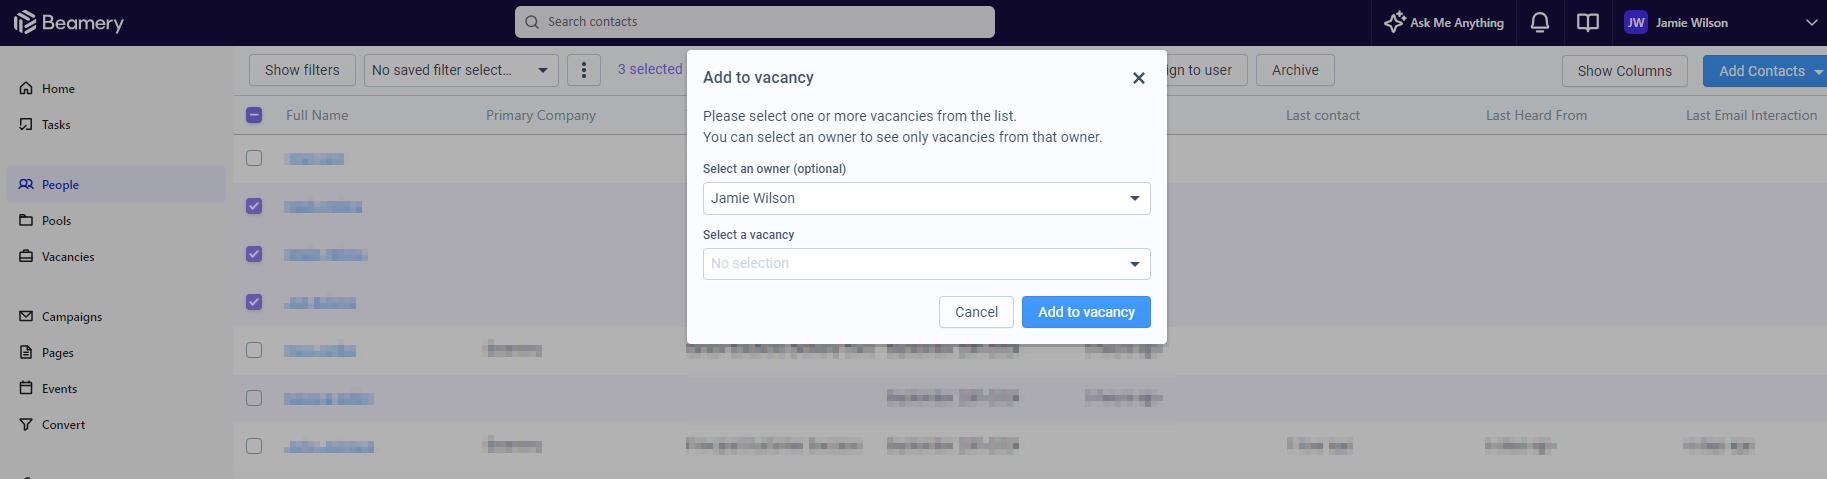Click the Show Columns button
The image size is (1827, 479).
coord(1624,71)
